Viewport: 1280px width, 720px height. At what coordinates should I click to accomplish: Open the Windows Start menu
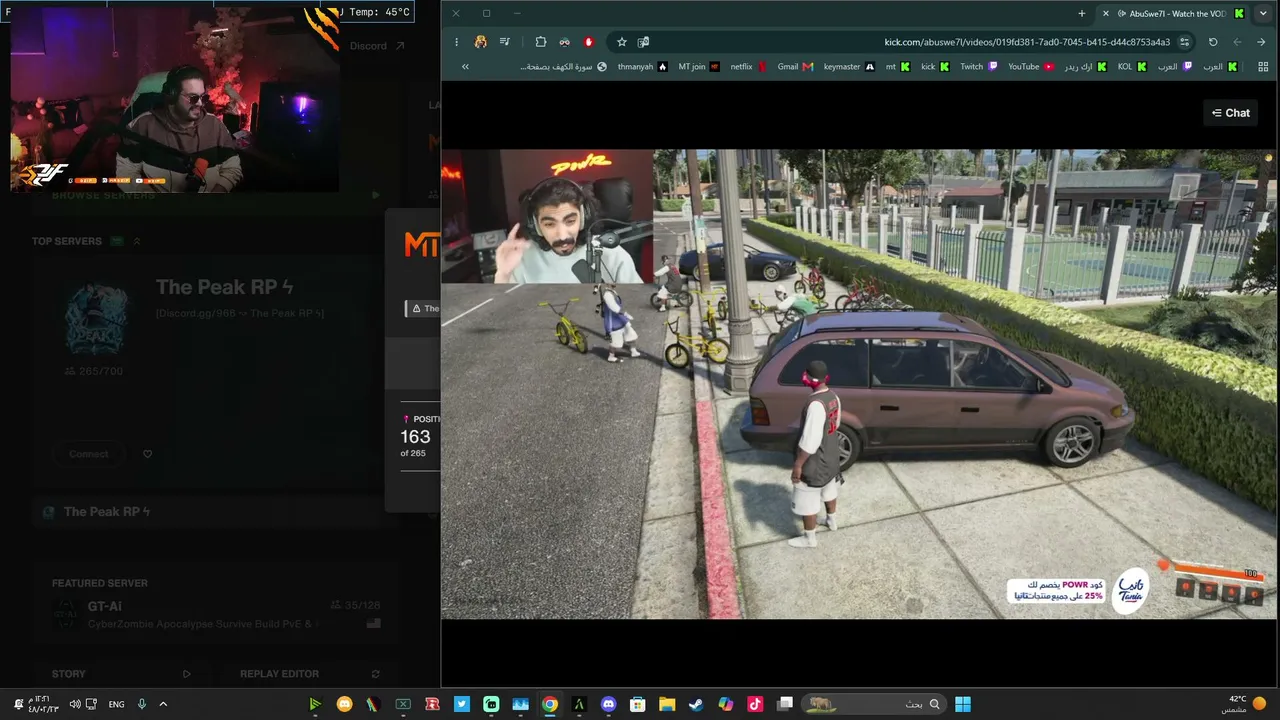[962, 704]
